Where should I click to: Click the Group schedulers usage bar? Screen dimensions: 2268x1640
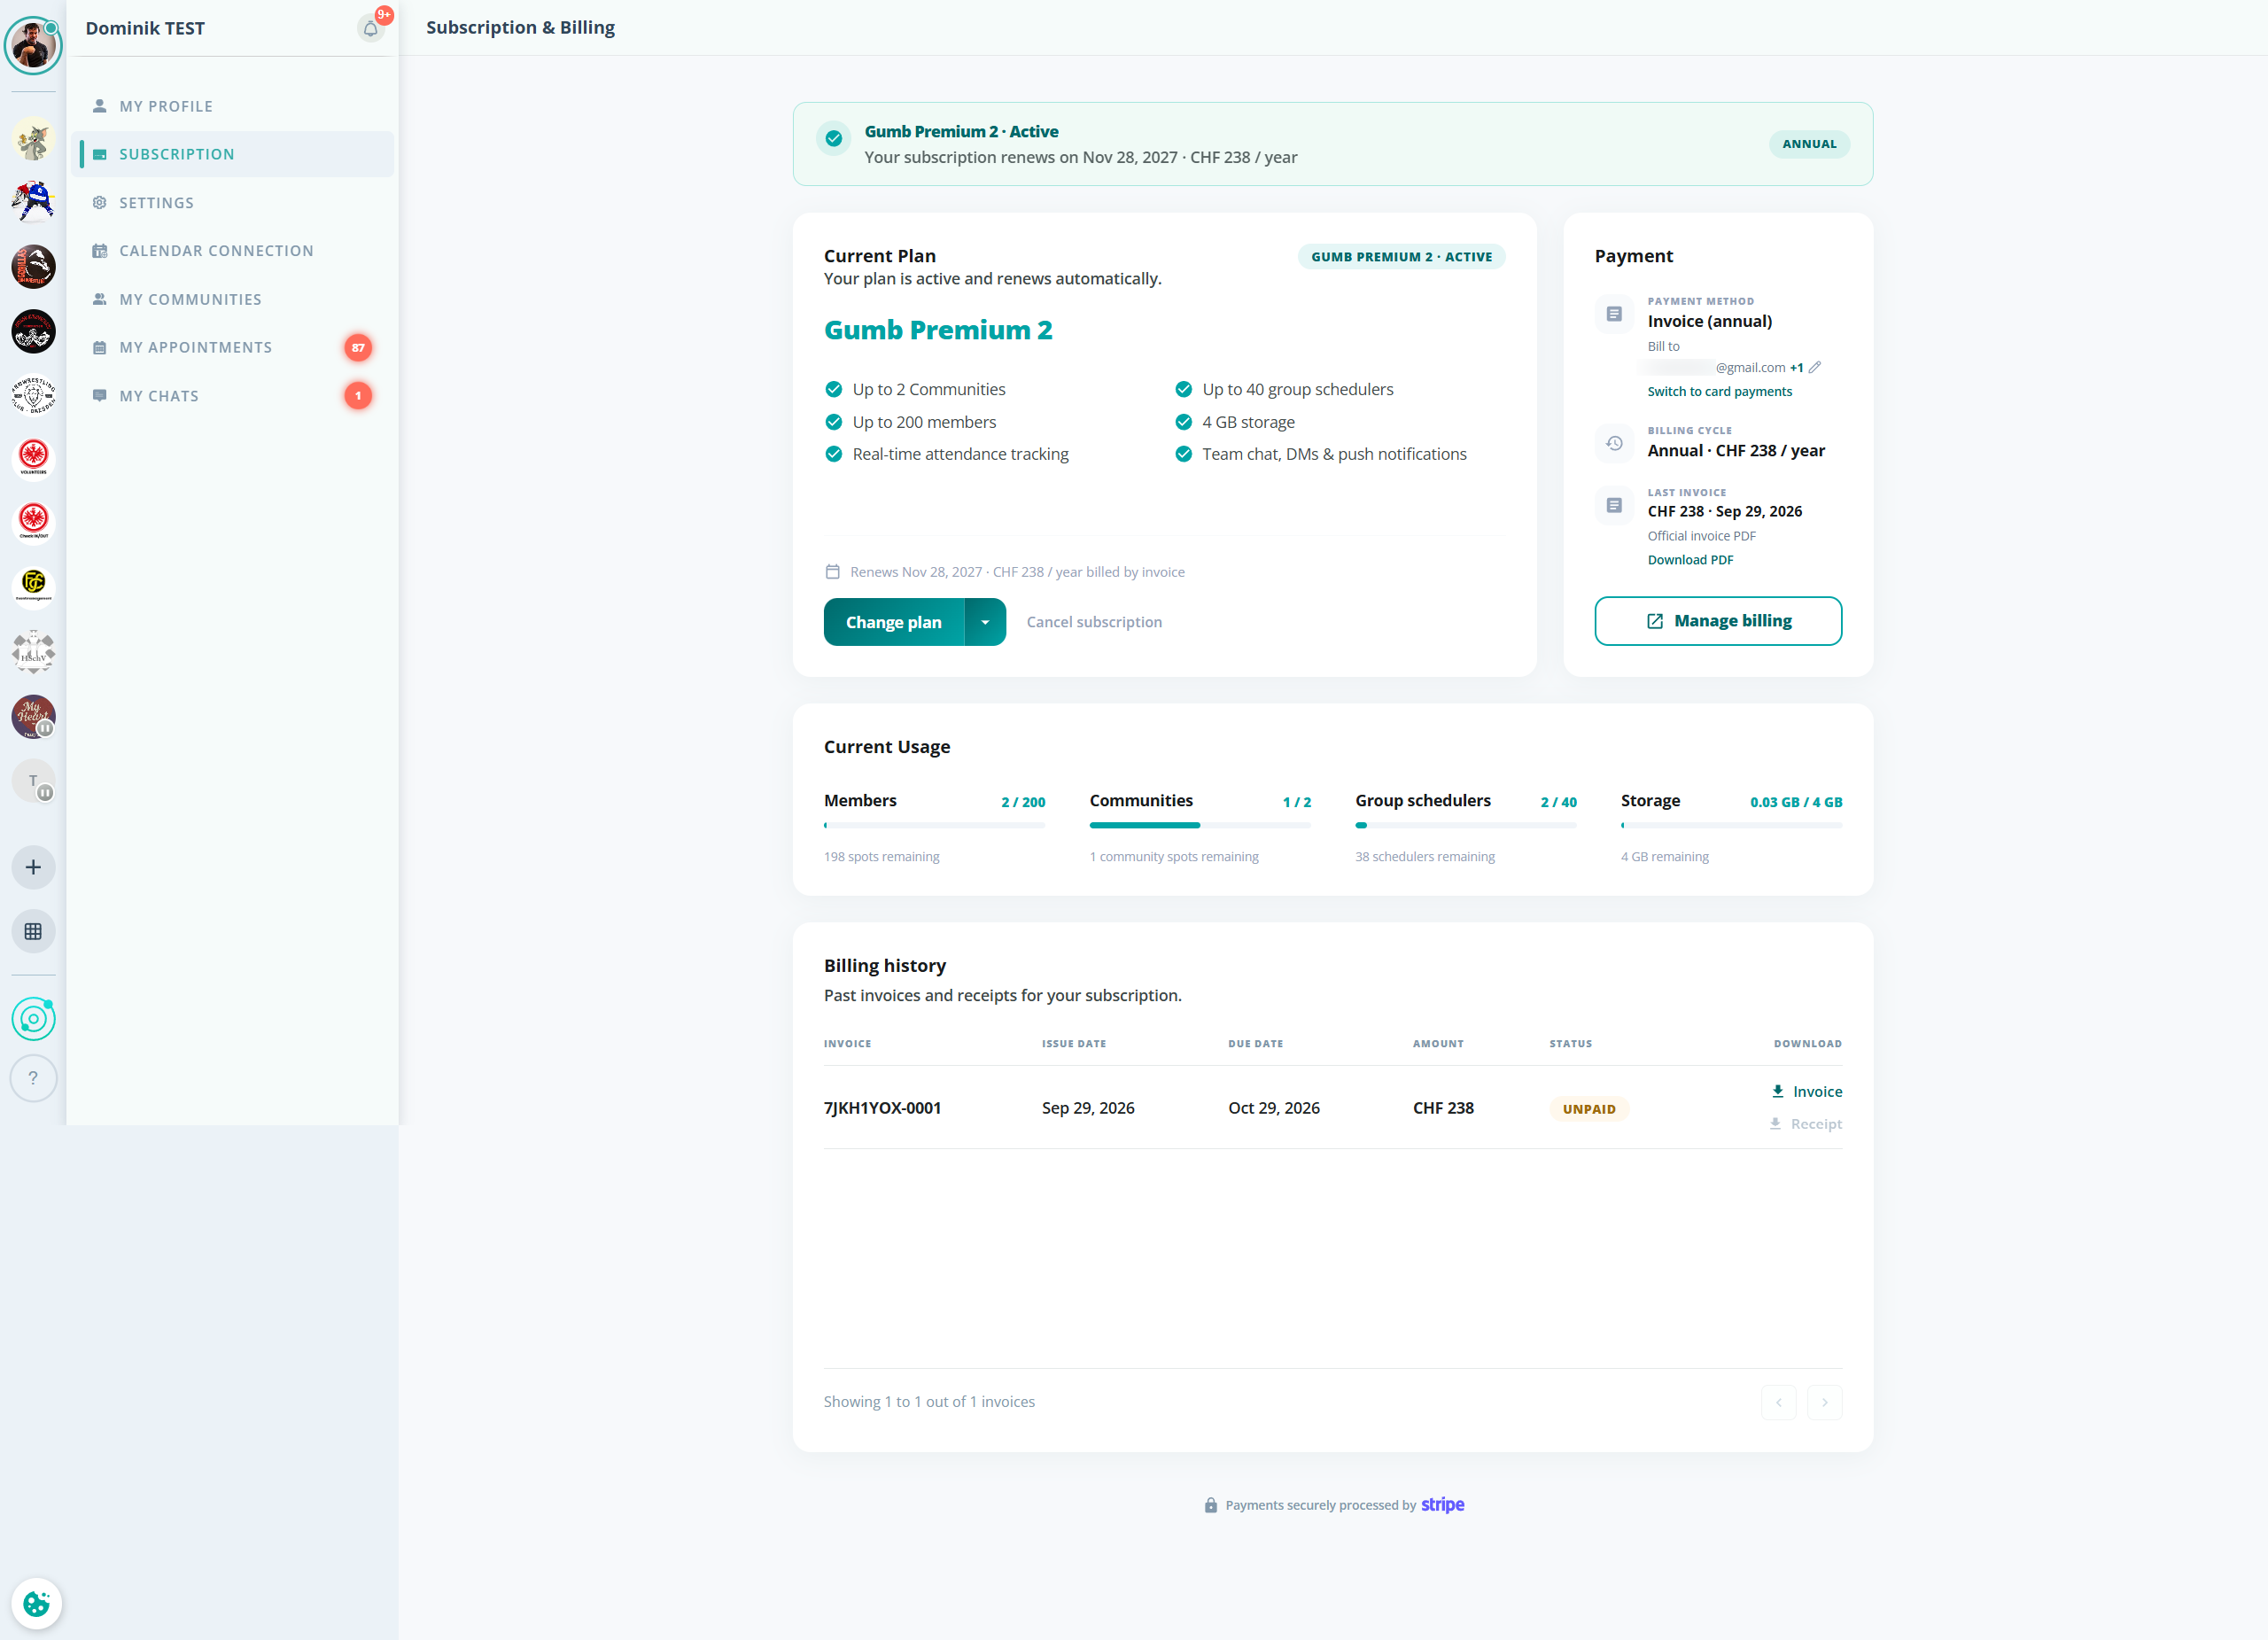point(1466,825)
